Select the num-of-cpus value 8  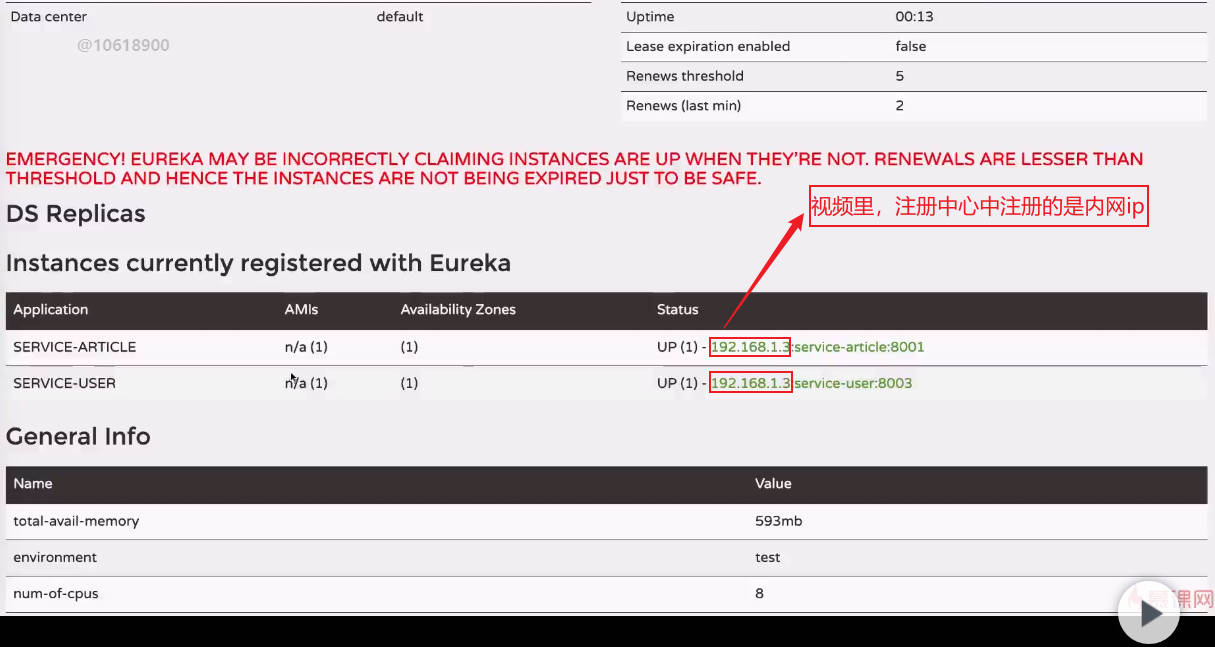[x=760, y=593]
